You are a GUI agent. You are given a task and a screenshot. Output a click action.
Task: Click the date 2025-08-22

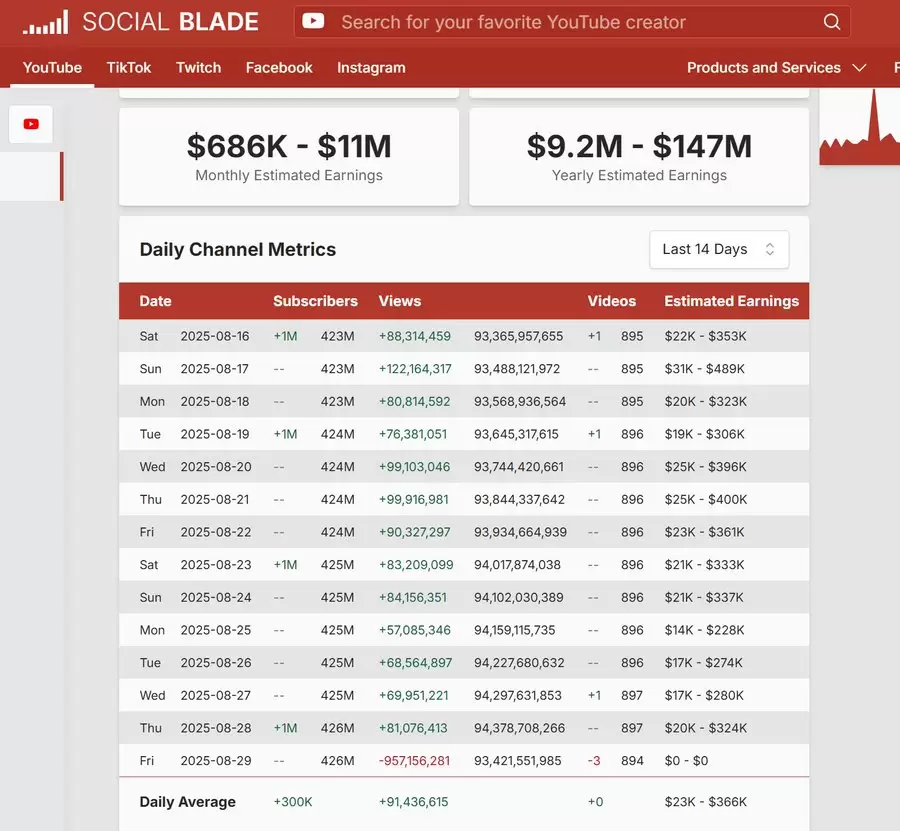point(216,533)
